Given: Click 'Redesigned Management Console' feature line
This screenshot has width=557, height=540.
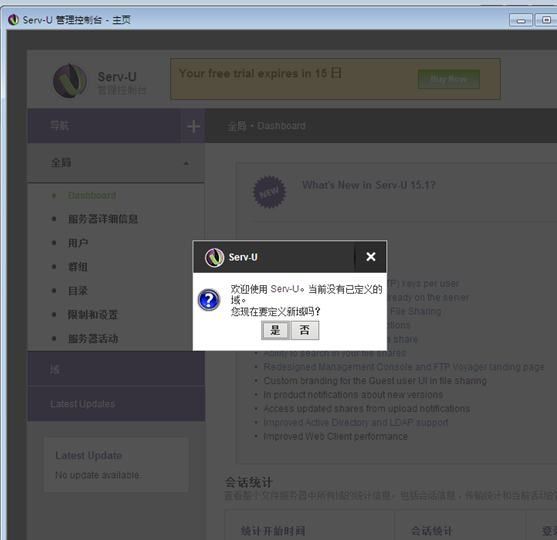Looking at the screenshot, I should coord(404,367).
